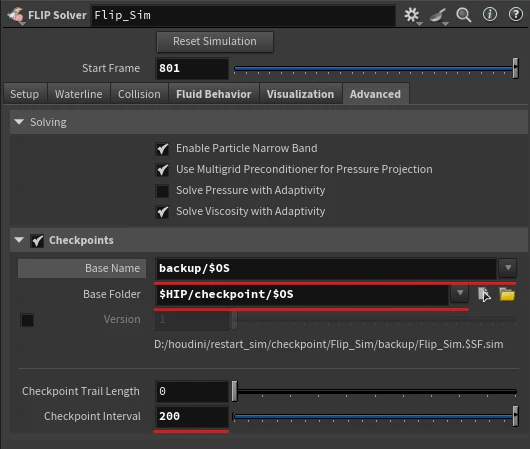The width and height of the screenshot is (530, 449).
Task: Click the FLIP Solver node type icon
Action: 16,16
